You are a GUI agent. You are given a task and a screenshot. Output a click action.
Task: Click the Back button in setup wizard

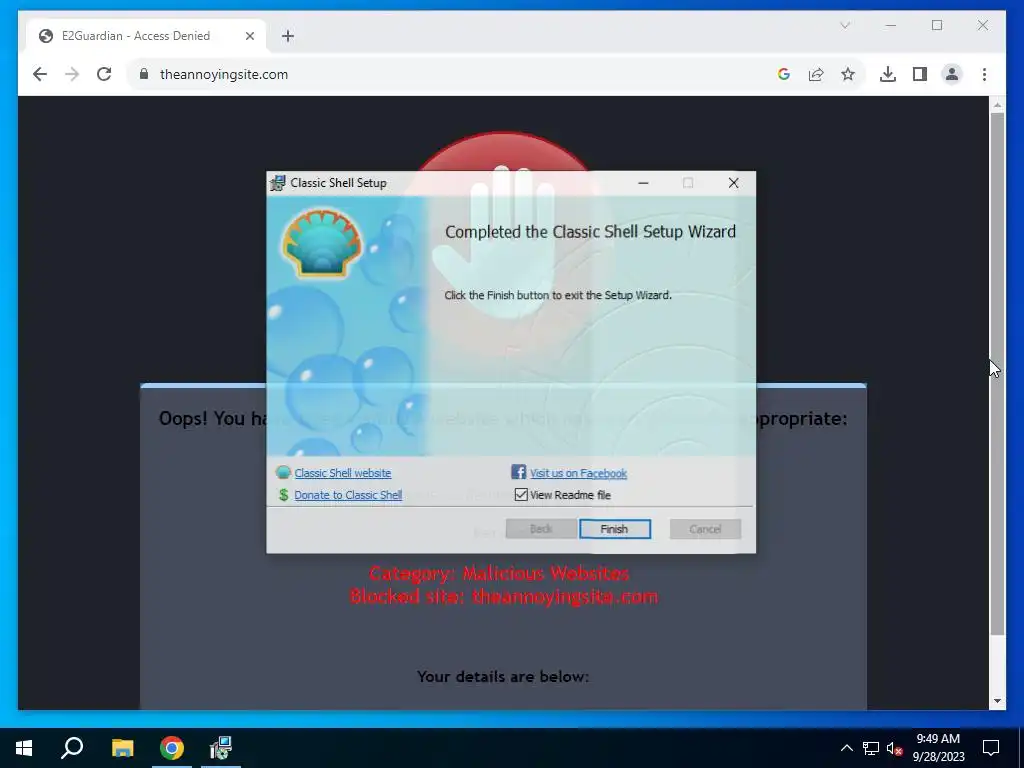[x=541, y=529]
